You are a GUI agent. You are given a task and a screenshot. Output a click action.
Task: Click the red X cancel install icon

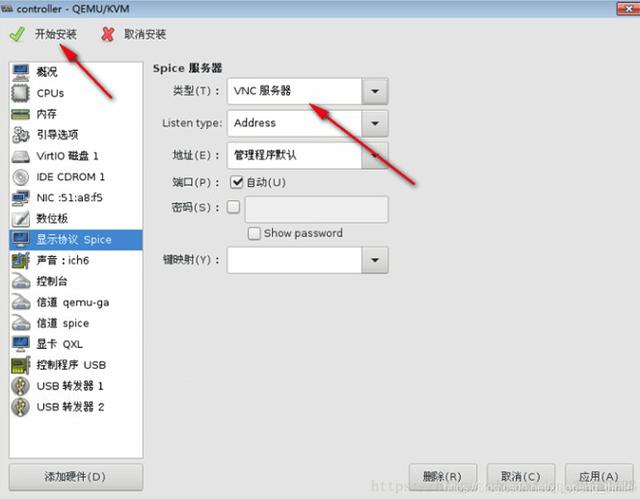click(108, 34)
